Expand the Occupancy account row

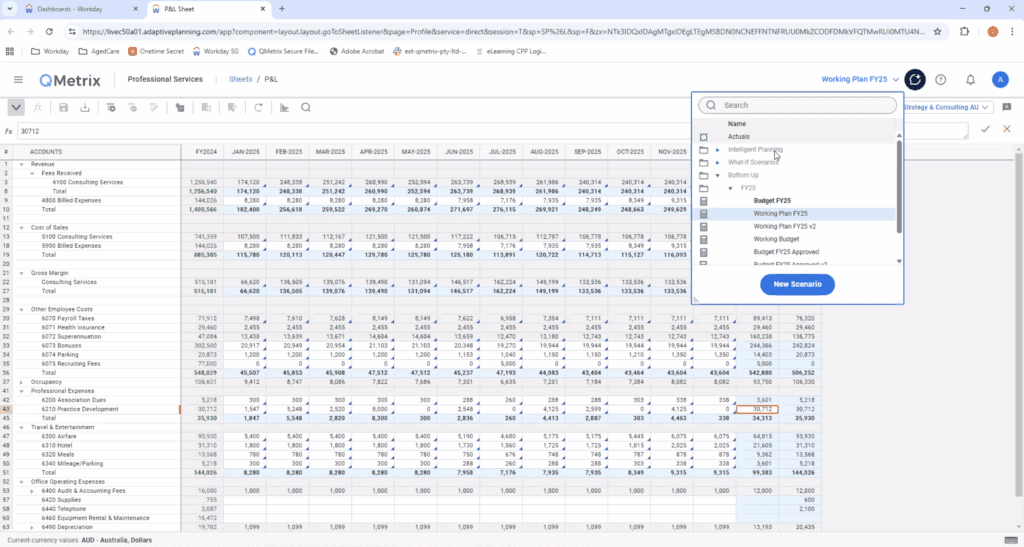point(21,382)
